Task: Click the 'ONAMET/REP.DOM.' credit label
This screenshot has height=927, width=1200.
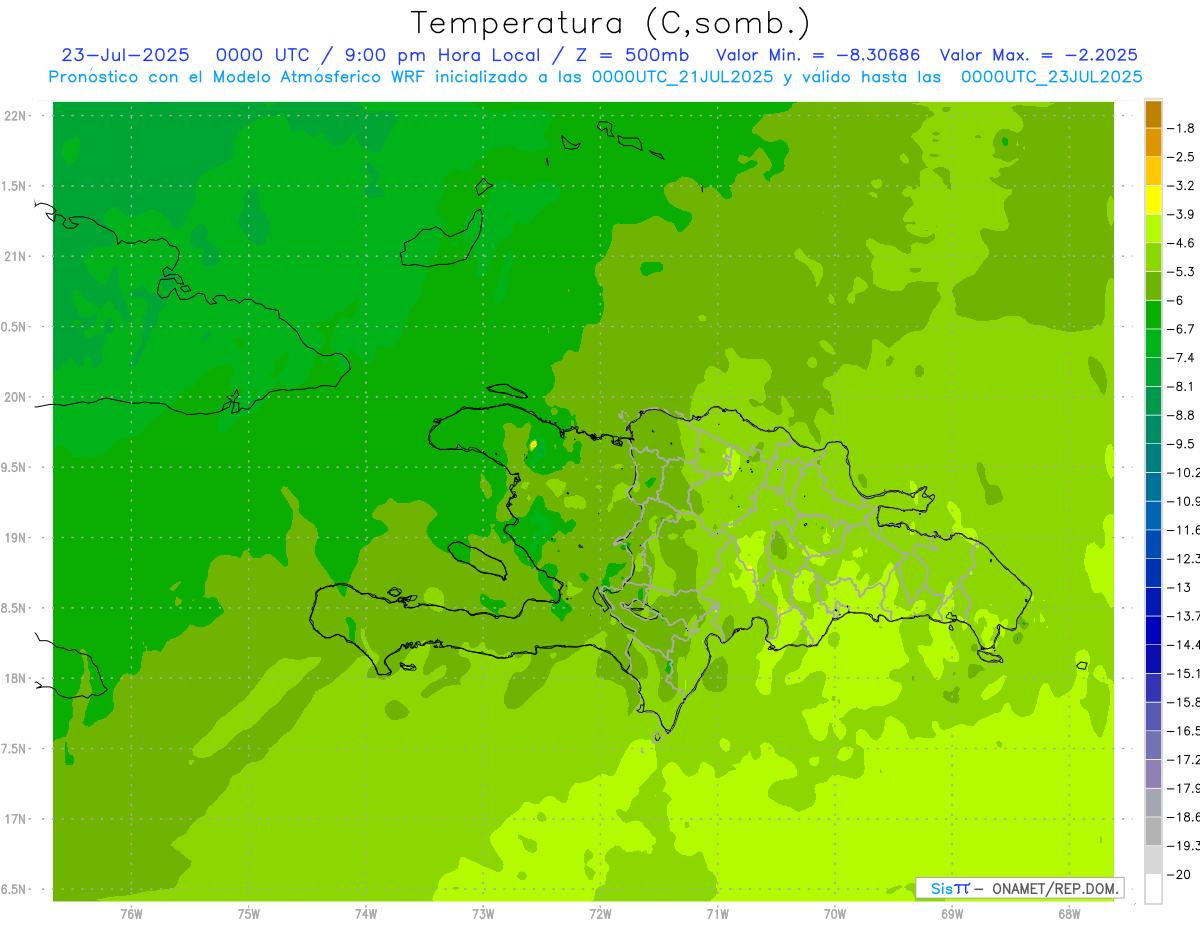Action: (1054, 888)
